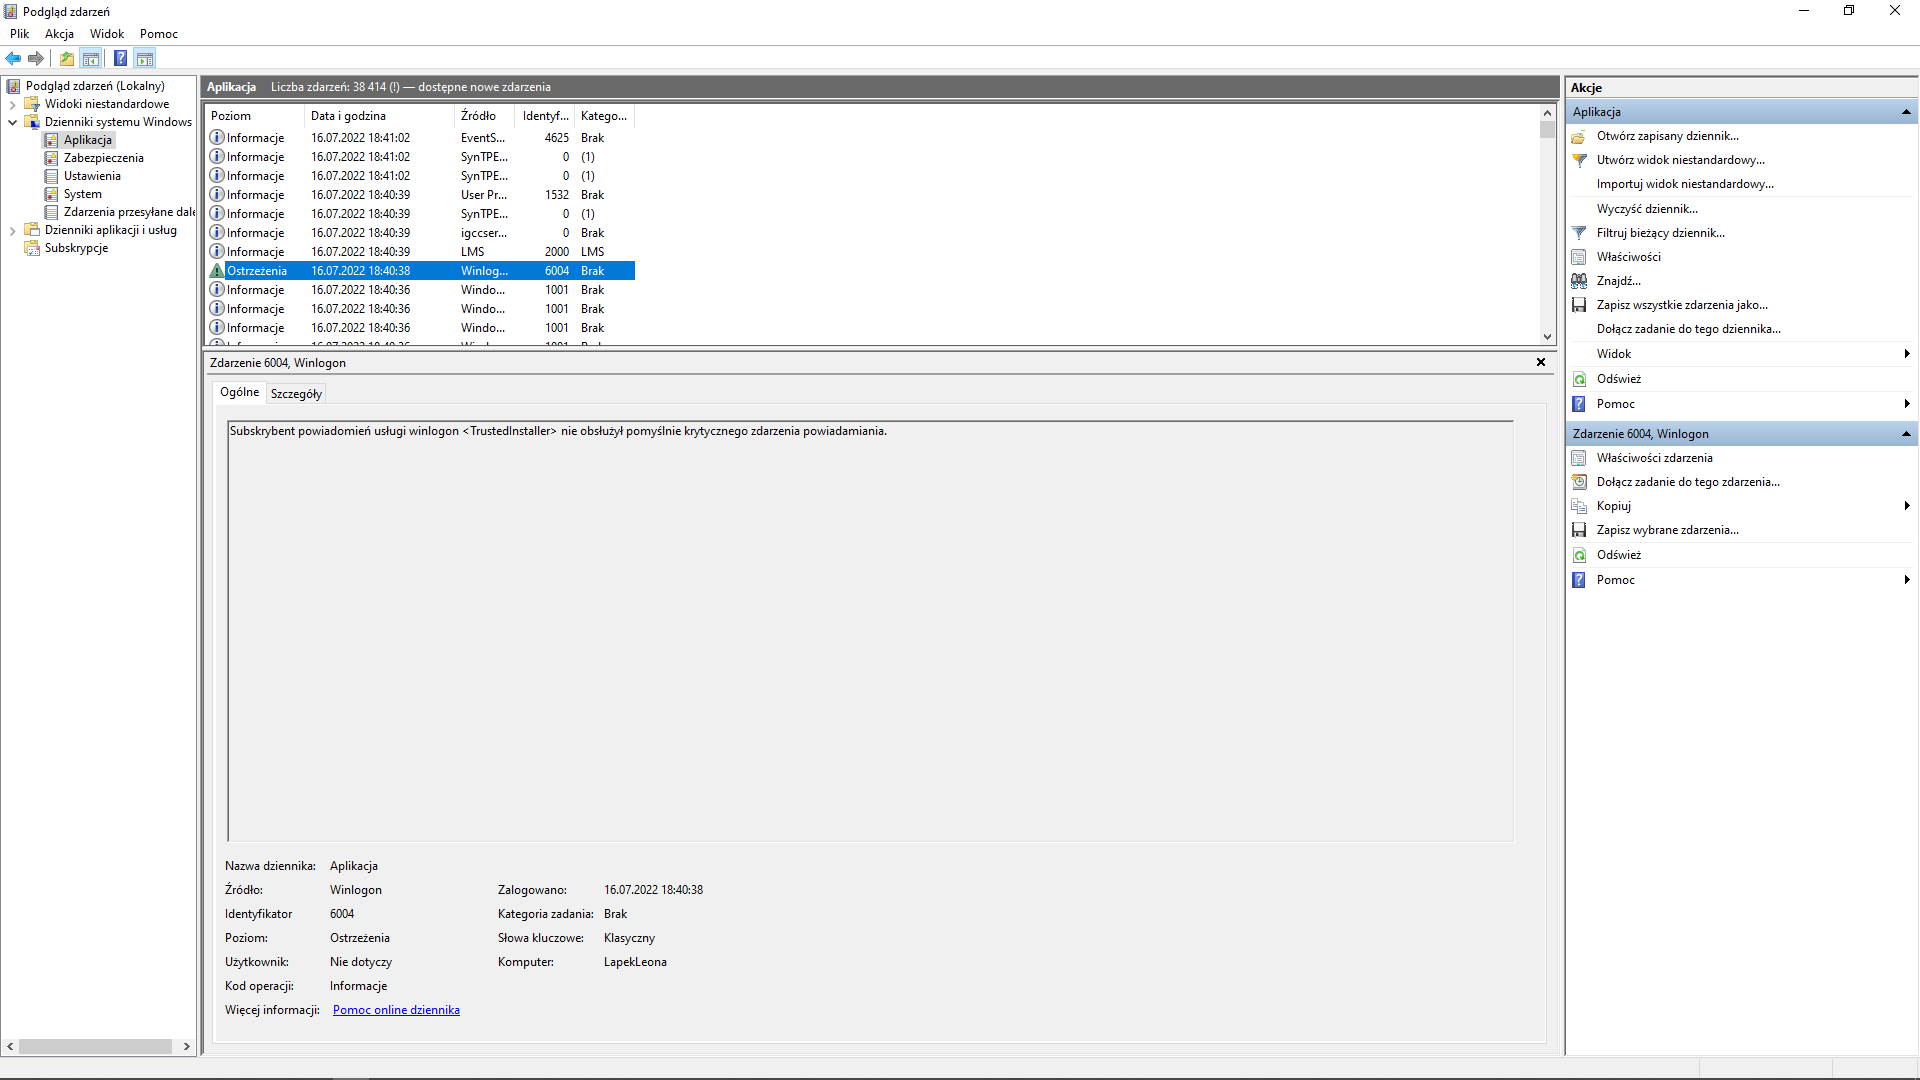Click the Dołącz zadanie do tego zdarzenia icon
Screen dimensions: 1920x1080
click(1579, 482)
